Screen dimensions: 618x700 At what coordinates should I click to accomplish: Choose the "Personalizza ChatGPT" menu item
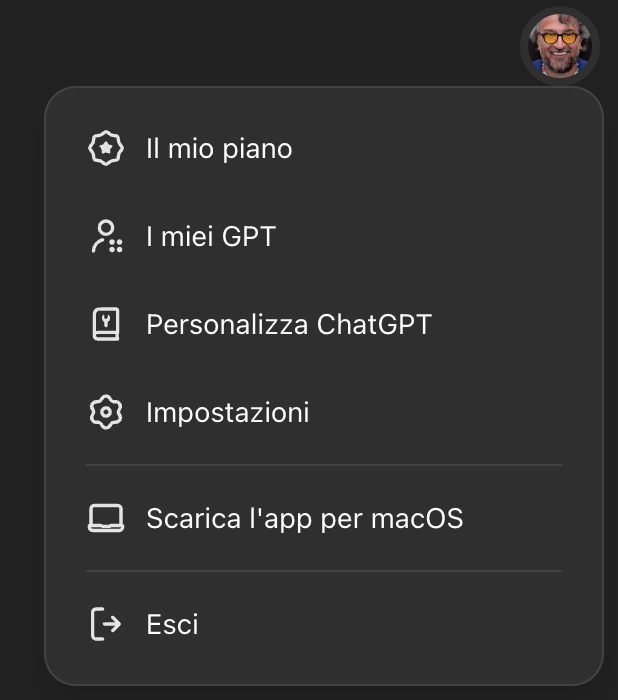[289, 324]
